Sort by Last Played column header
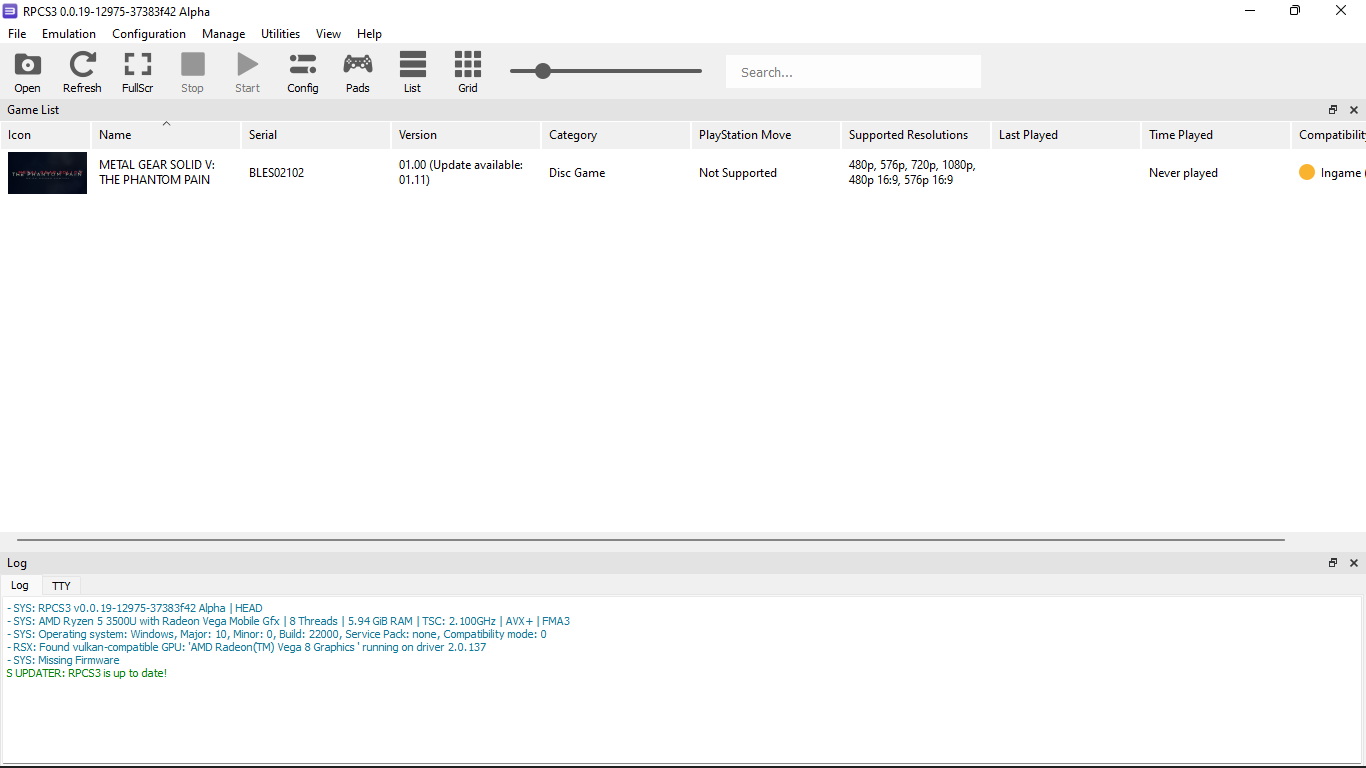This screenshot has height=768, width=1366. coord(1066,135)
